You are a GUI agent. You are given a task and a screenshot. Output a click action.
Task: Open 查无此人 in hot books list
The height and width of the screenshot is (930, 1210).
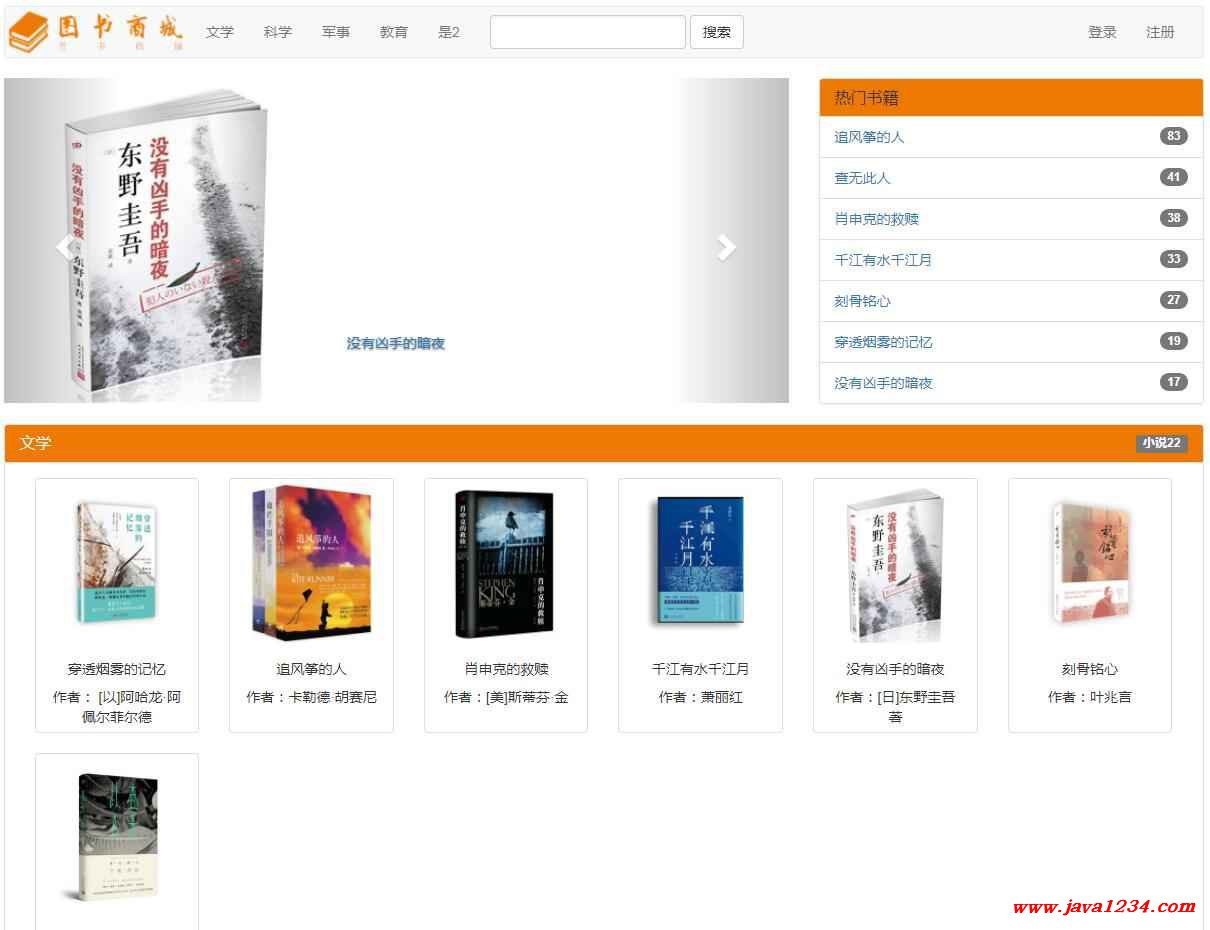[x=862, y=178]
